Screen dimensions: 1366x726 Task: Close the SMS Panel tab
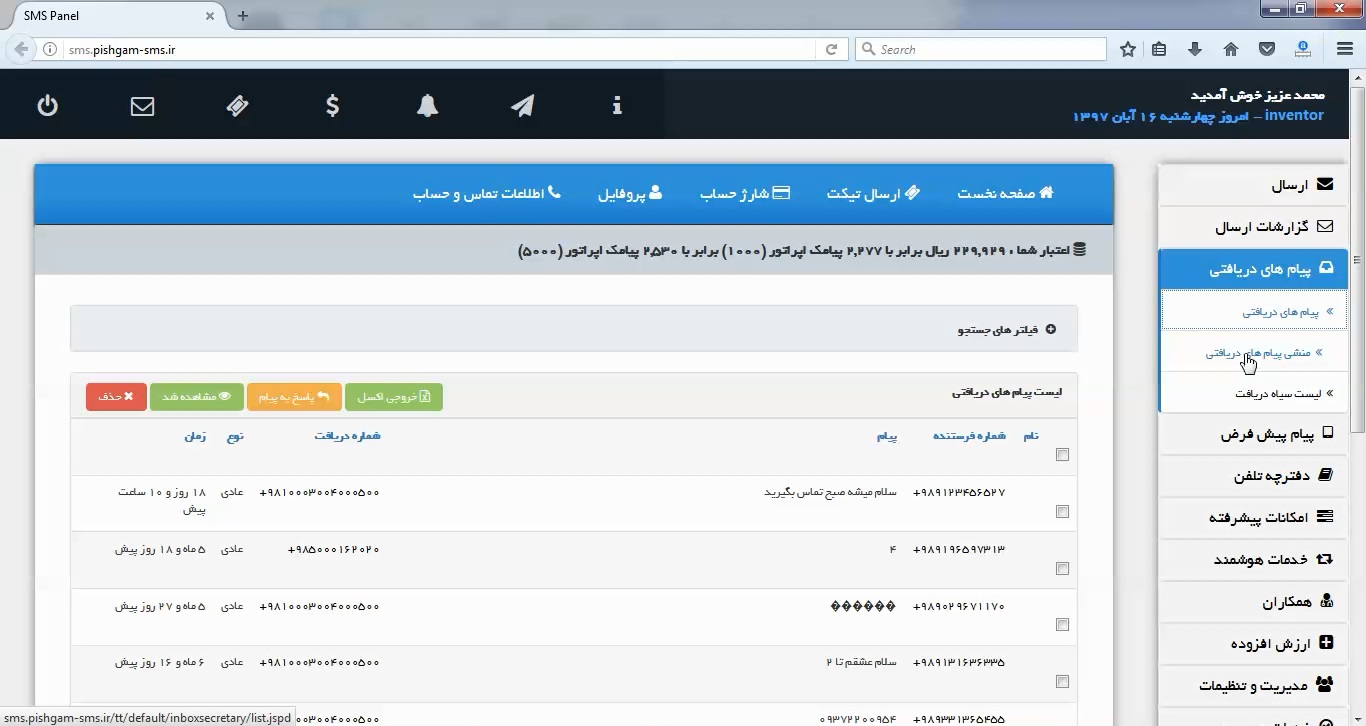point(210,16)
